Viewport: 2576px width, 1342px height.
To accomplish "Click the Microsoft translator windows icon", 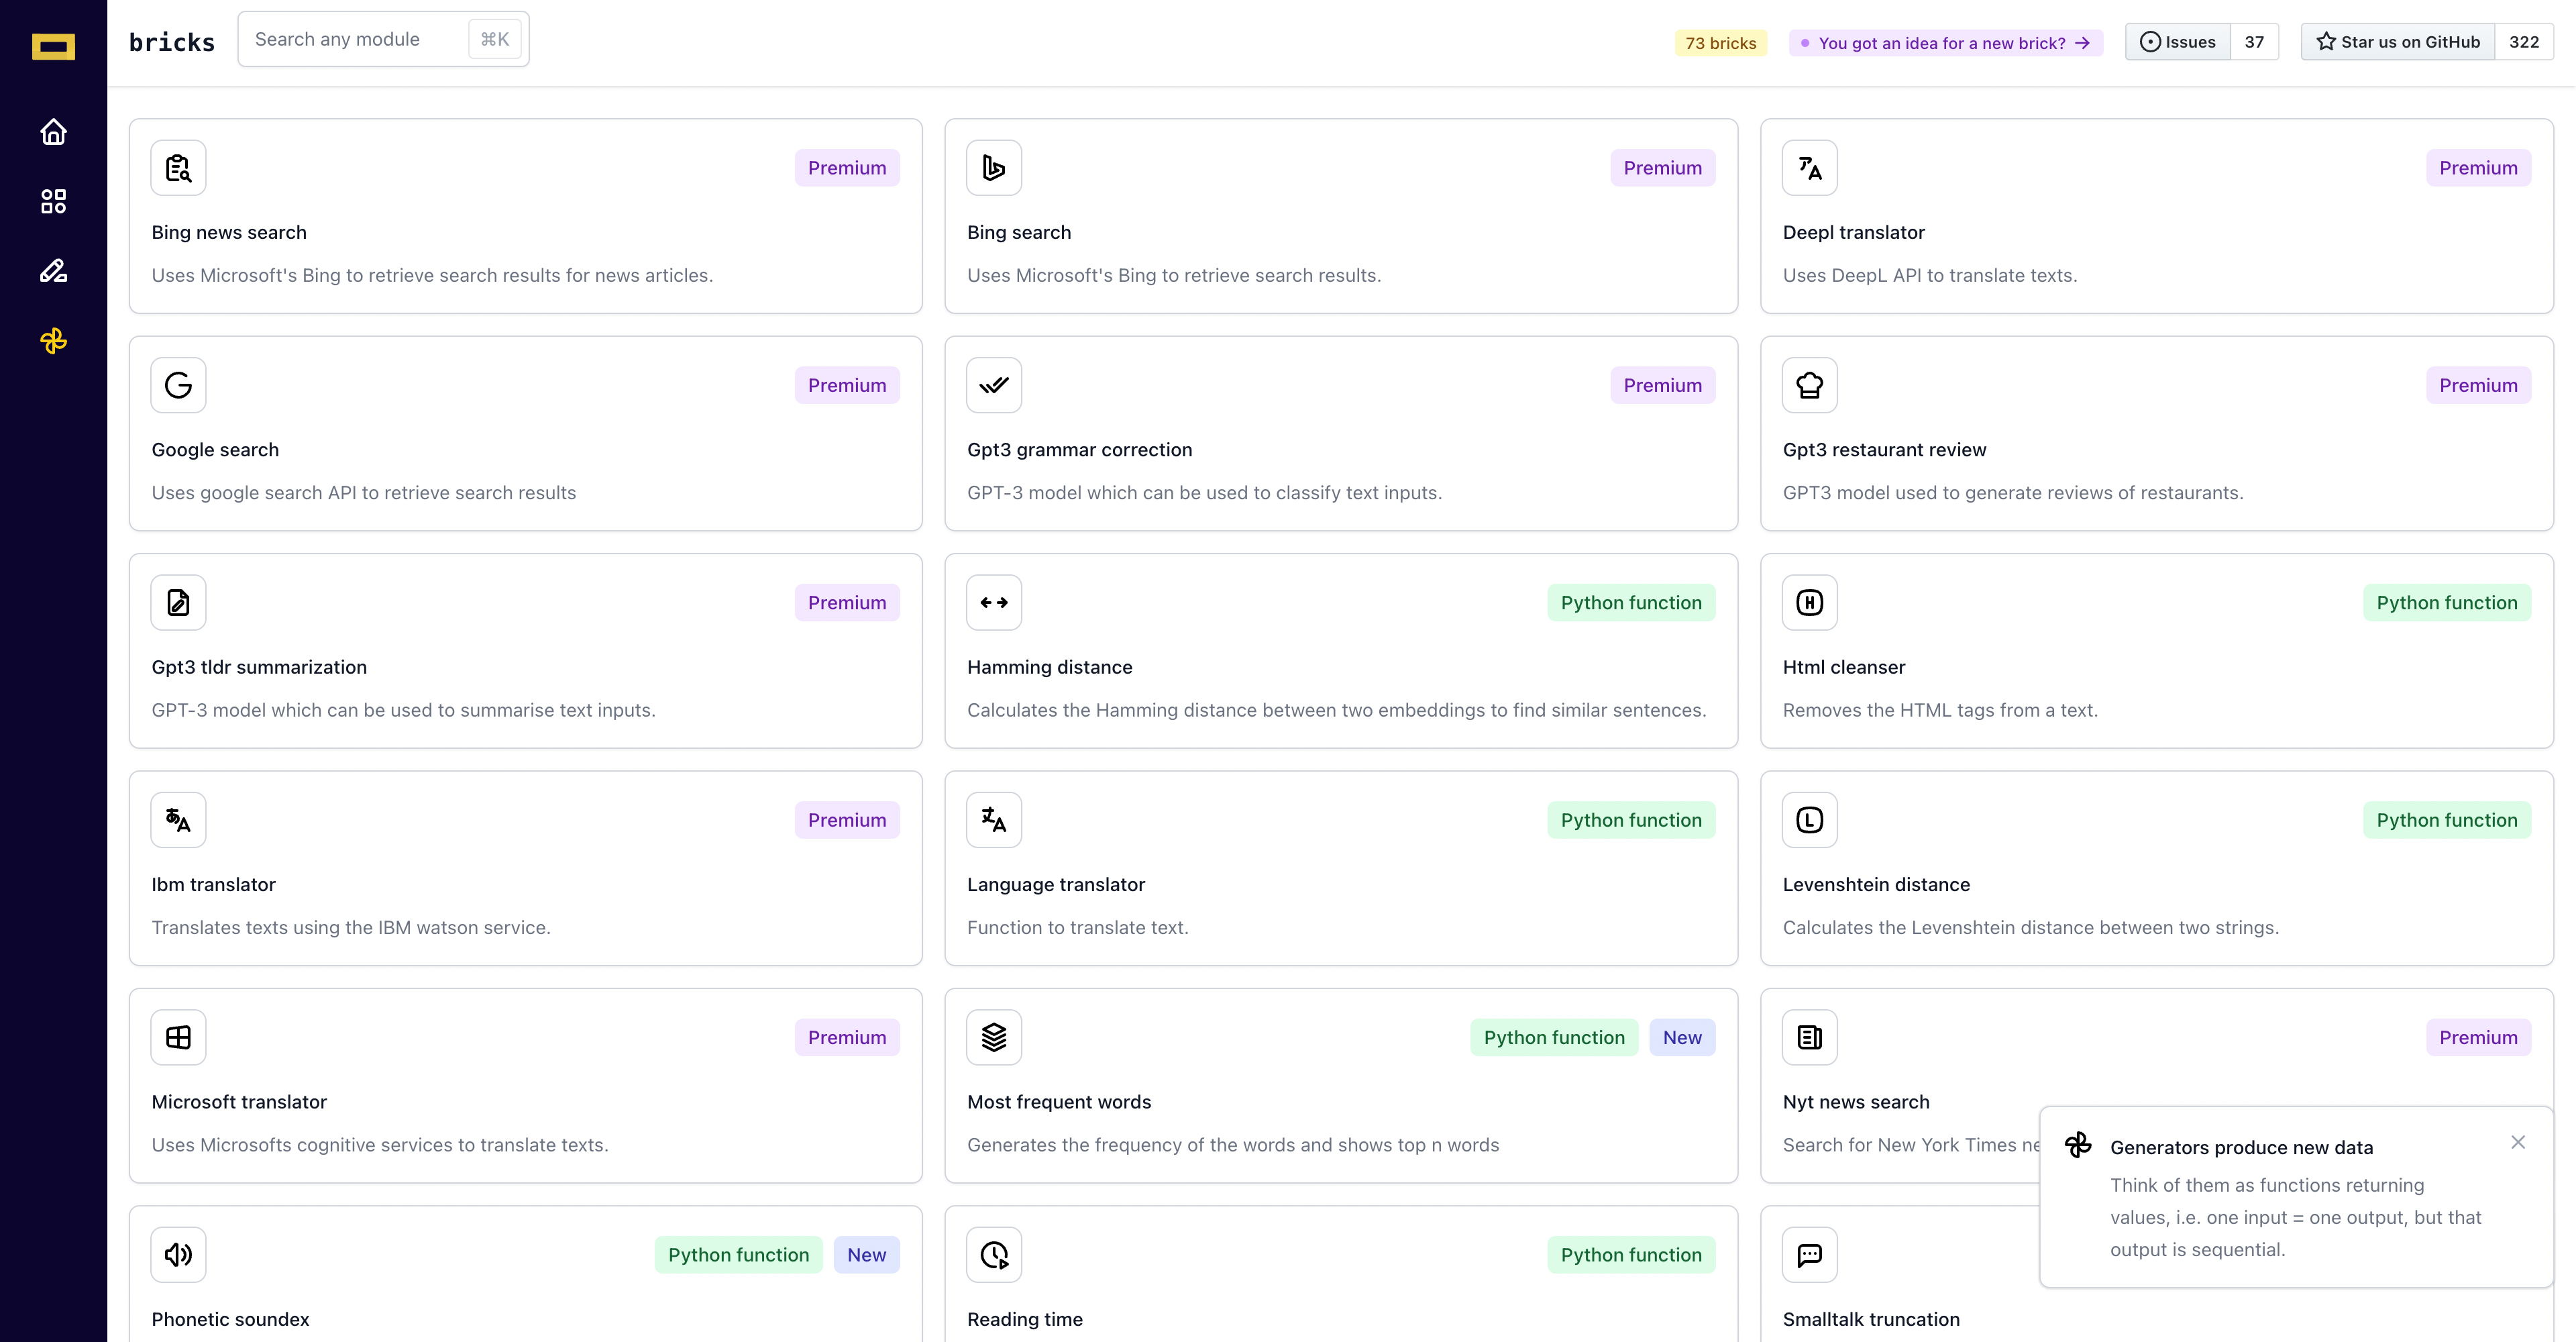I will [178, 1037].
